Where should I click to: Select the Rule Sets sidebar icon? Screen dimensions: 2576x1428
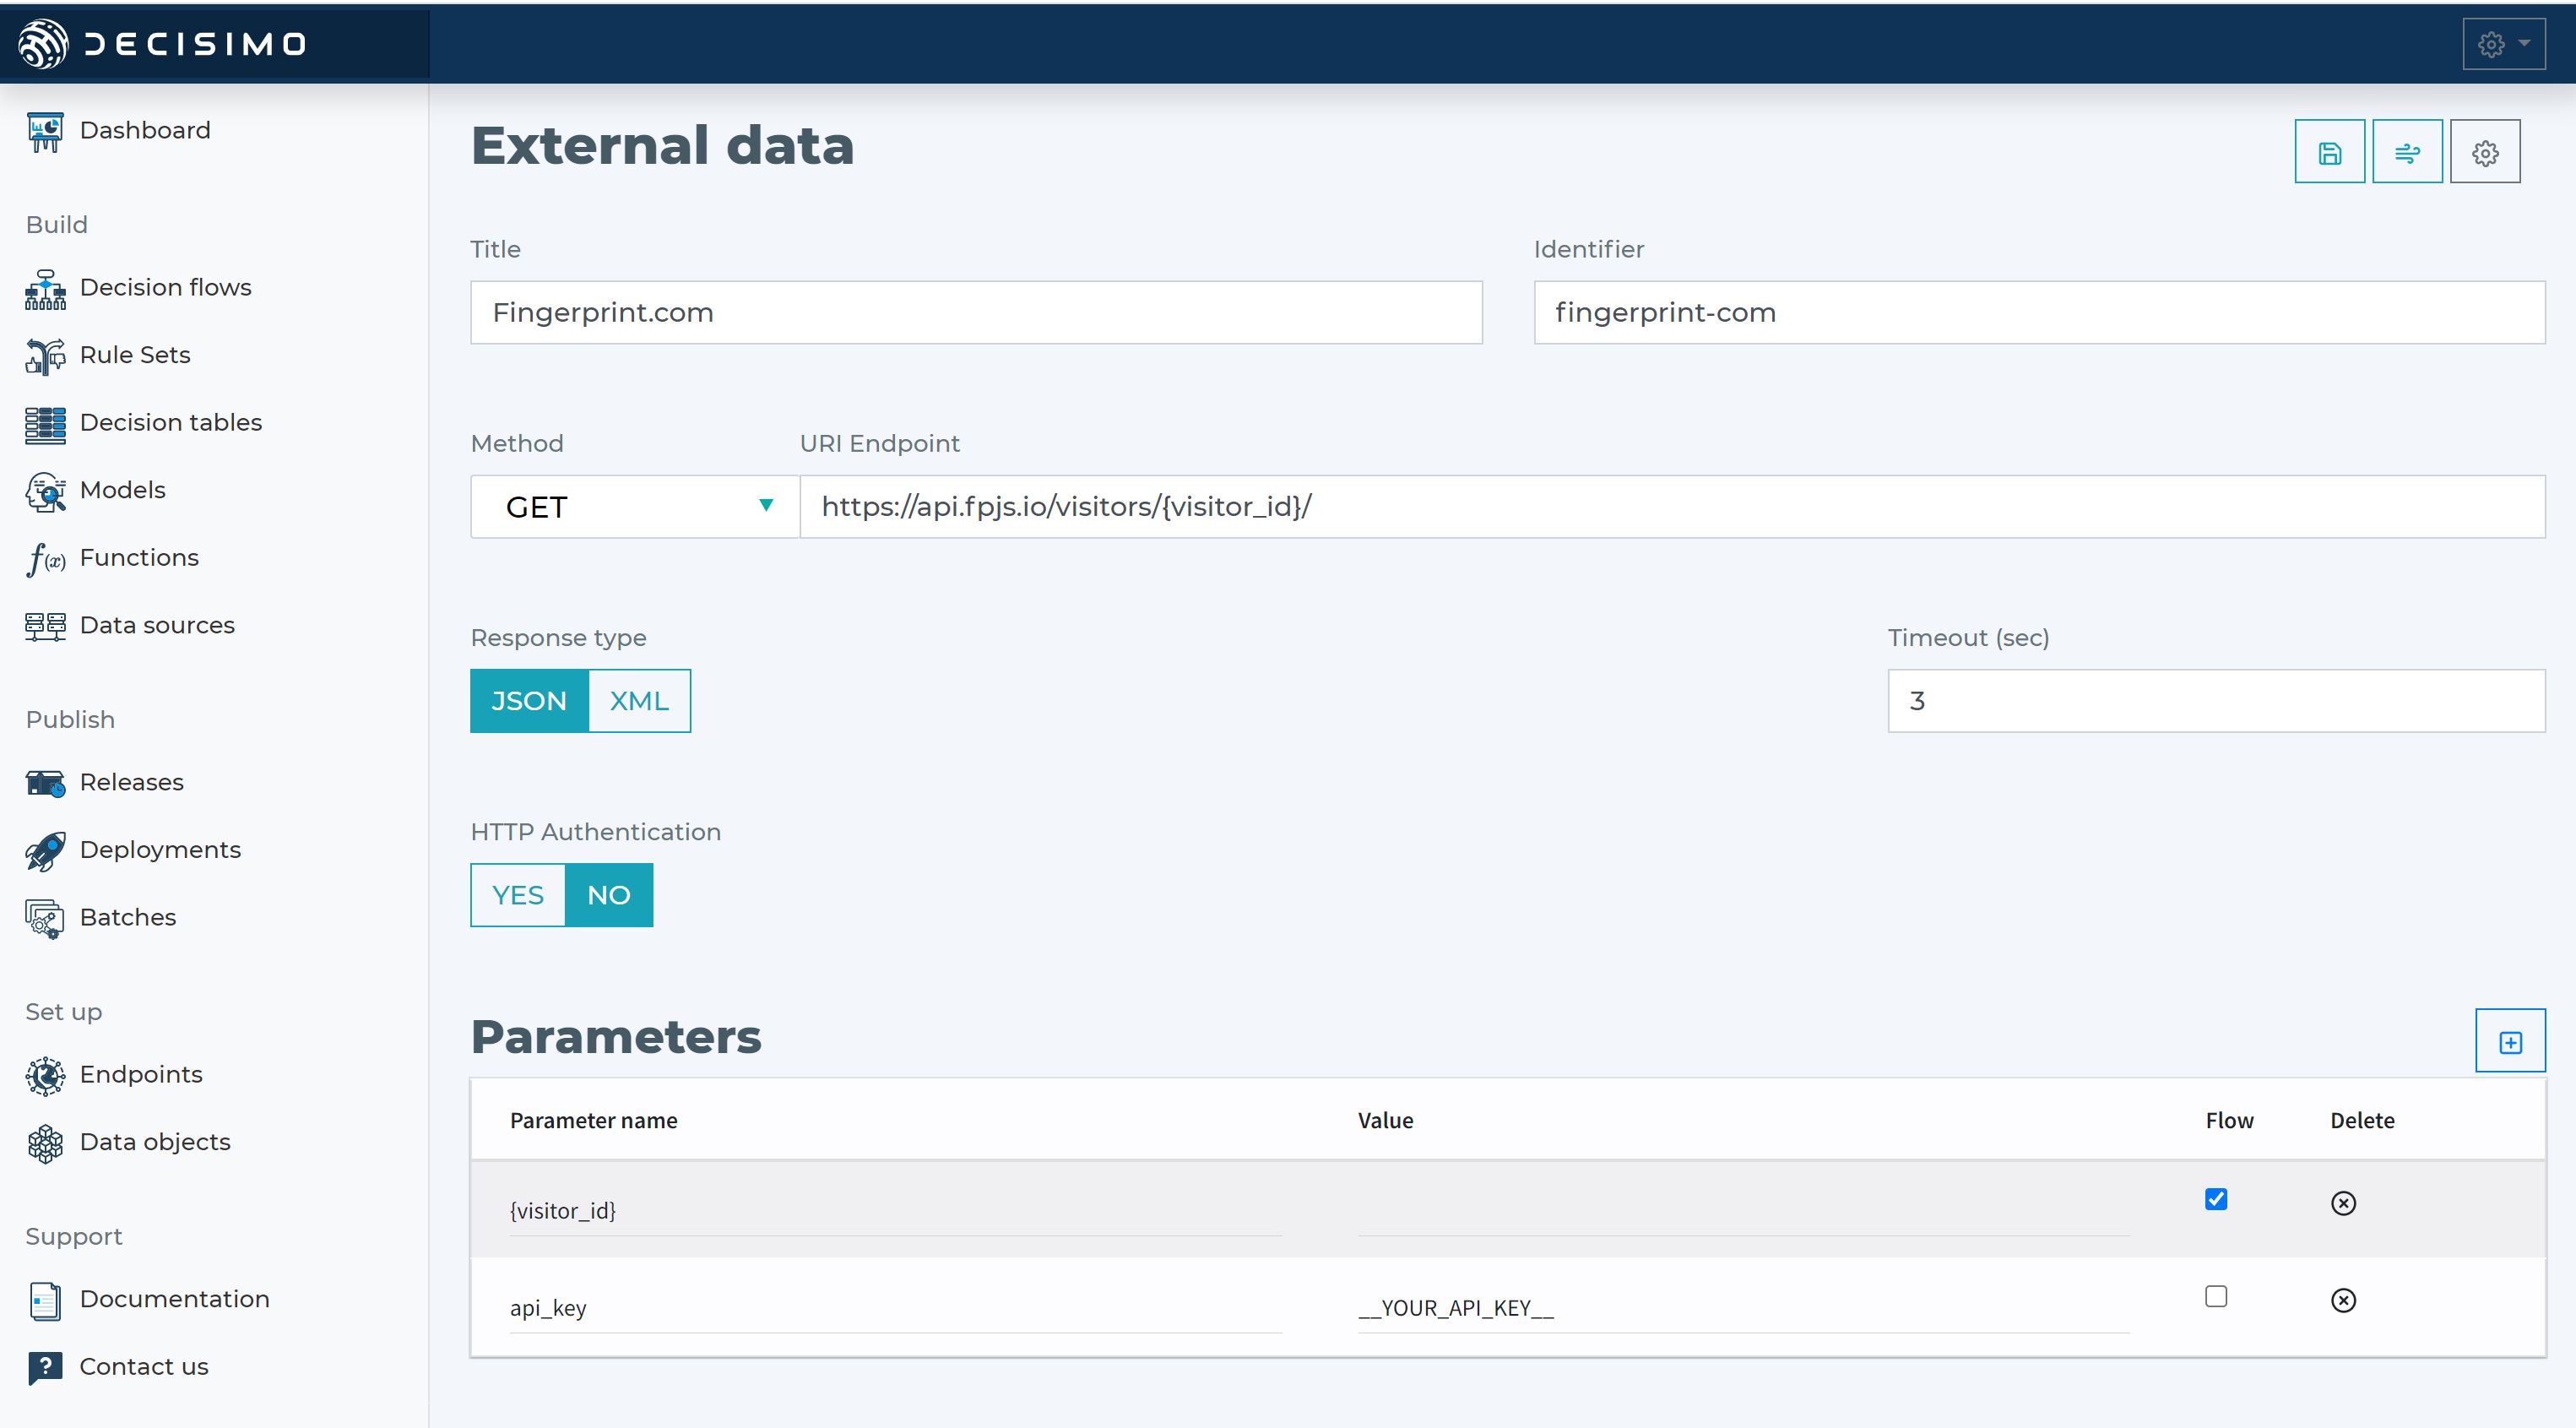44,355
